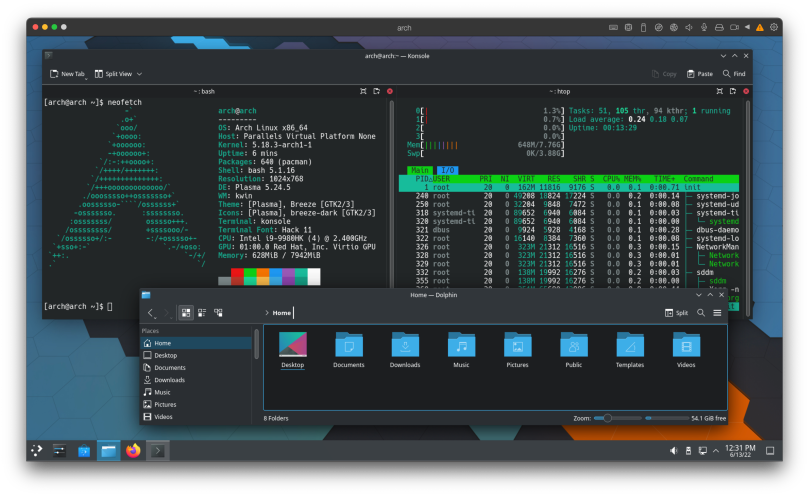
Task: Click the Dolphin Zoom slider
Action: coord(618,419)
